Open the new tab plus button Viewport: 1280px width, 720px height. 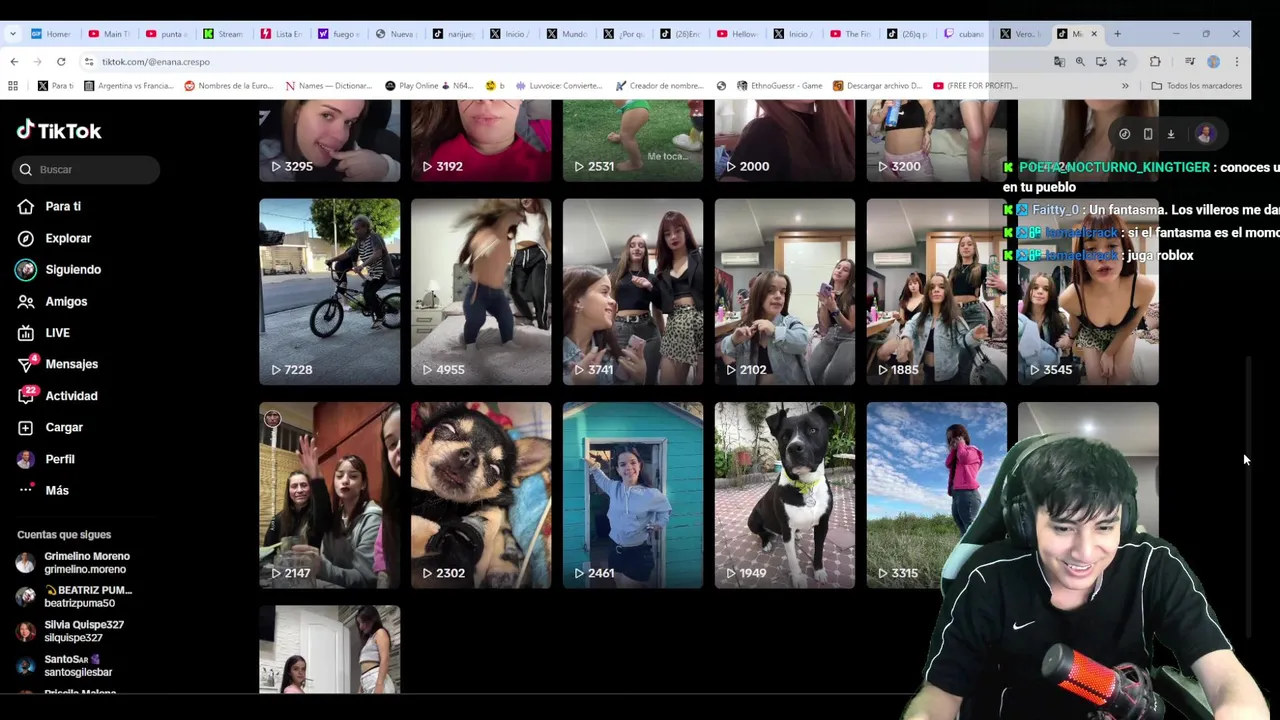tap(1117, 34)
